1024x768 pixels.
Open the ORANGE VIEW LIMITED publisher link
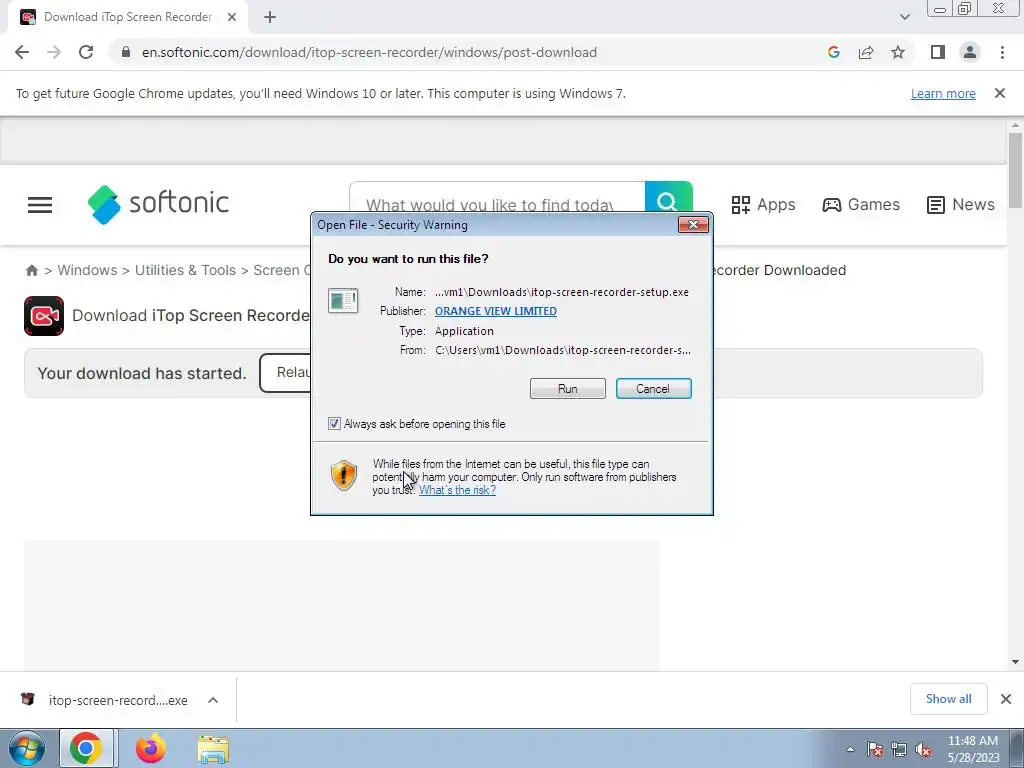pyautogui.click(x=496, y=311)
